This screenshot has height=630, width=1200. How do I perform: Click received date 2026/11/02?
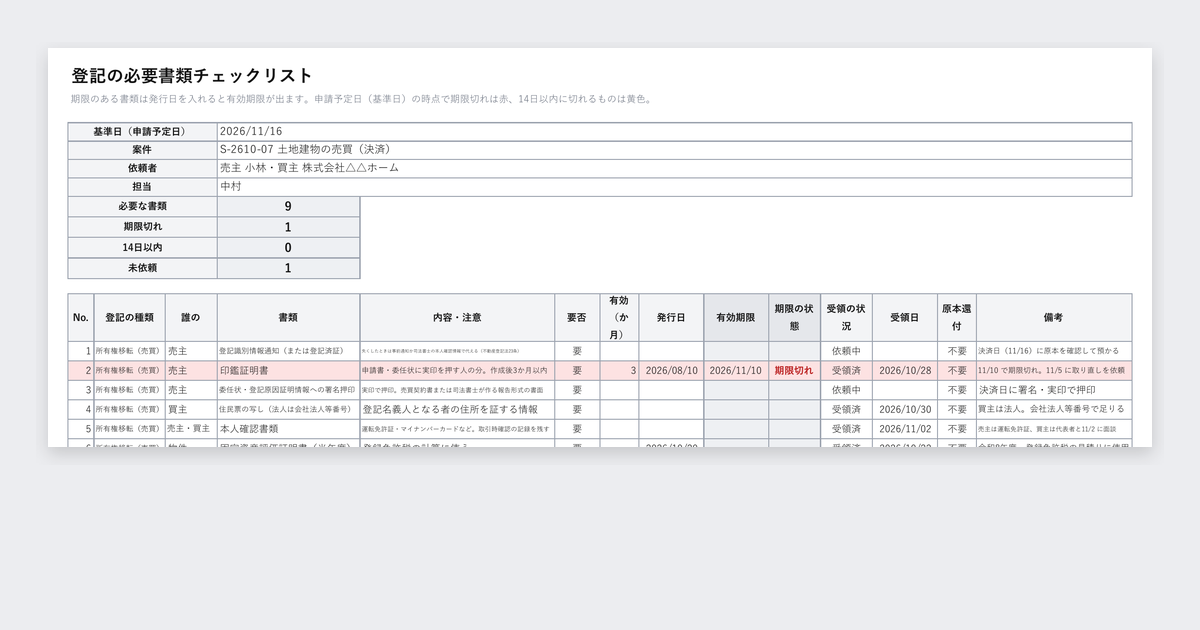(905, 428)
